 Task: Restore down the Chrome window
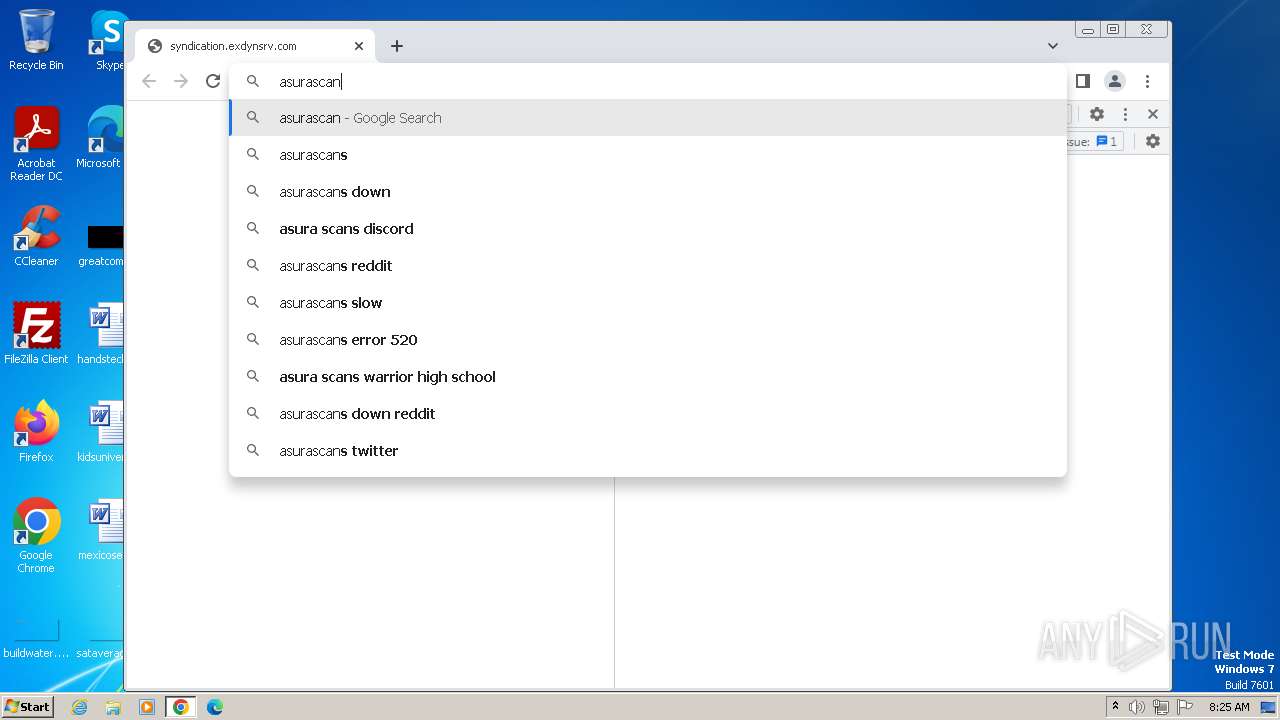(1113, 30)
